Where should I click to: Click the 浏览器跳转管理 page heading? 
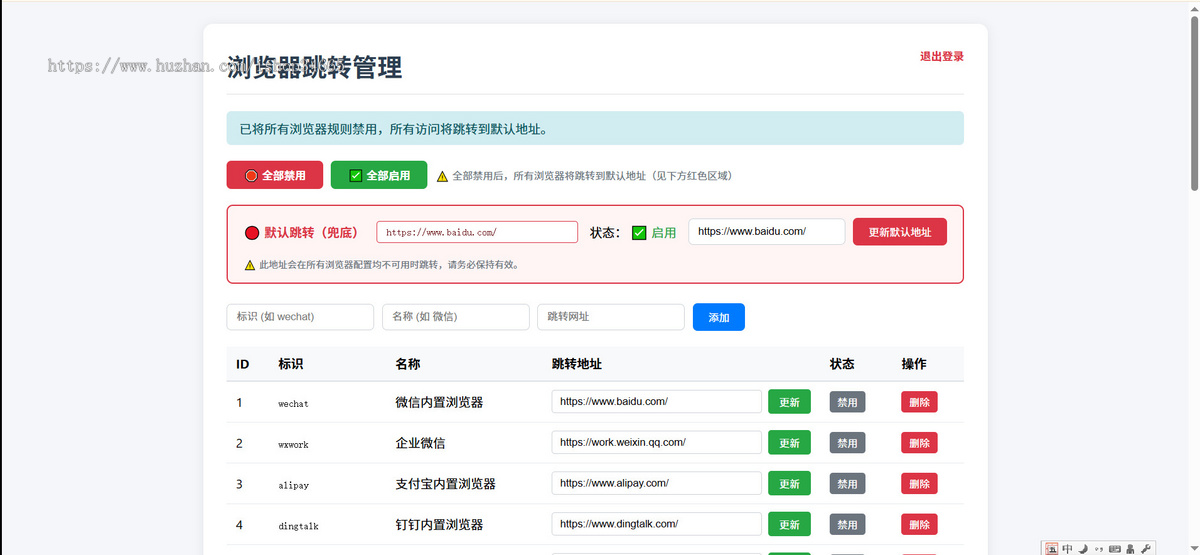(x=315, y=68)
